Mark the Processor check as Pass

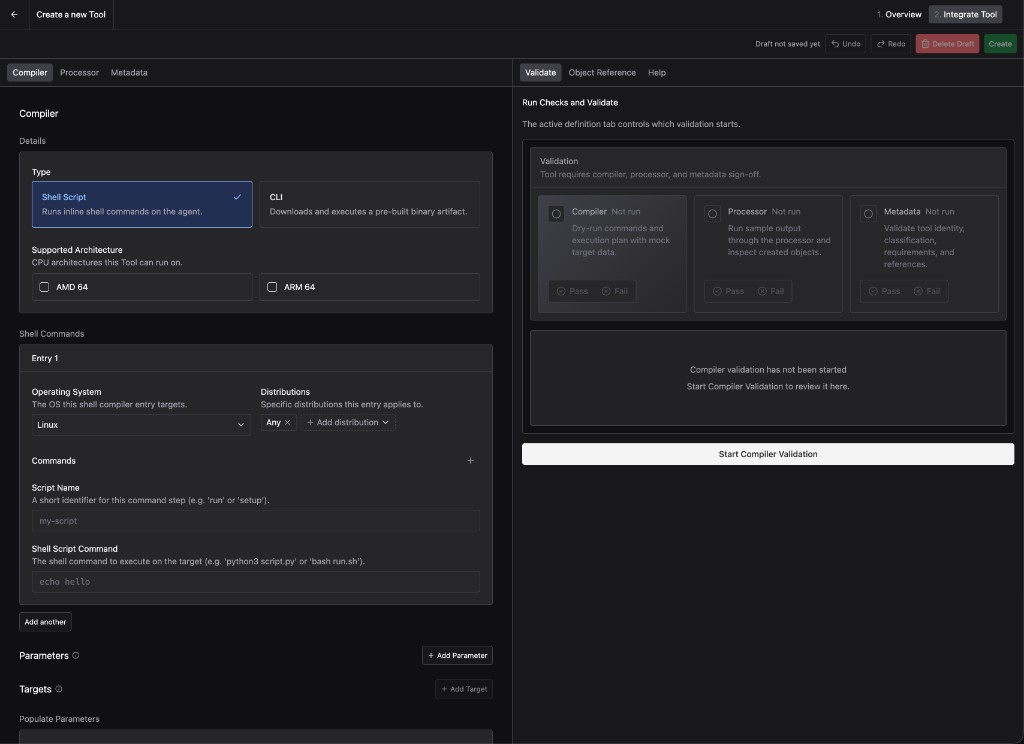(x=728, y=291)
